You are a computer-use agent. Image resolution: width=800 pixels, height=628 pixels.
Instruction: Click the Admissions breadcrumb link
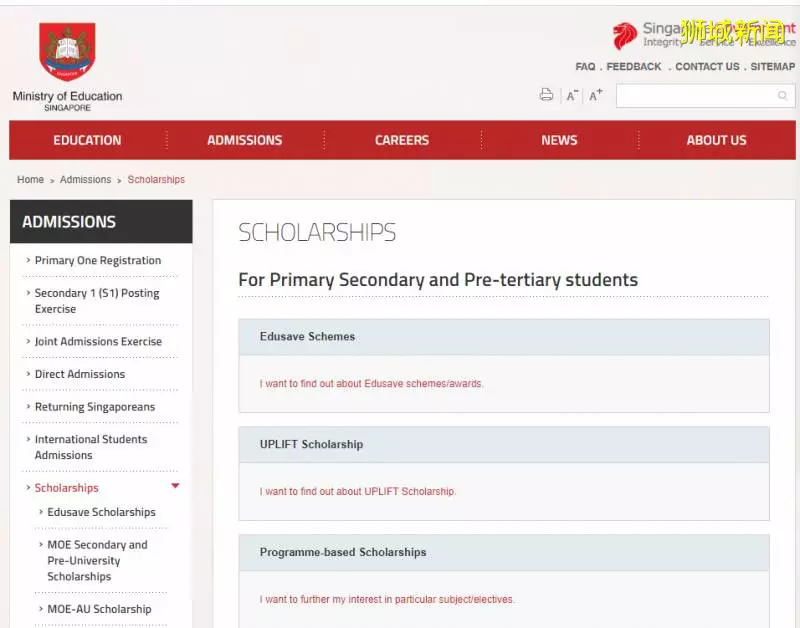[85, 180]
